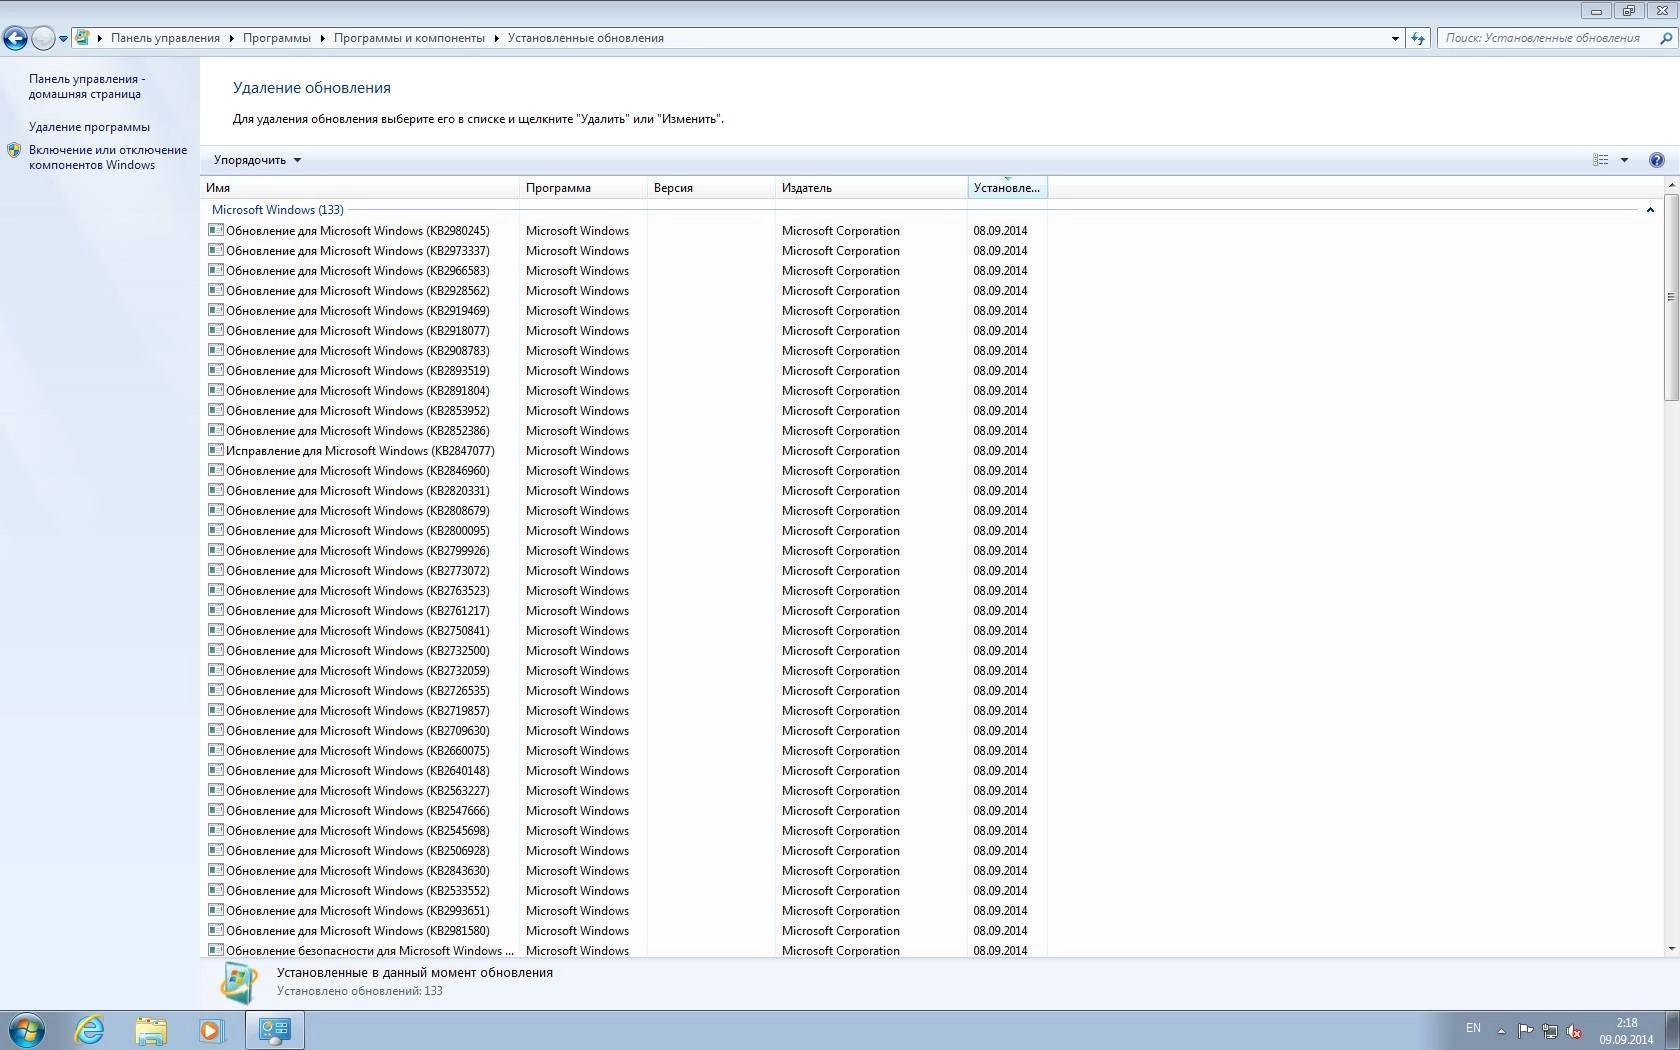Click the icon of update KB2973337

[215, 250]
